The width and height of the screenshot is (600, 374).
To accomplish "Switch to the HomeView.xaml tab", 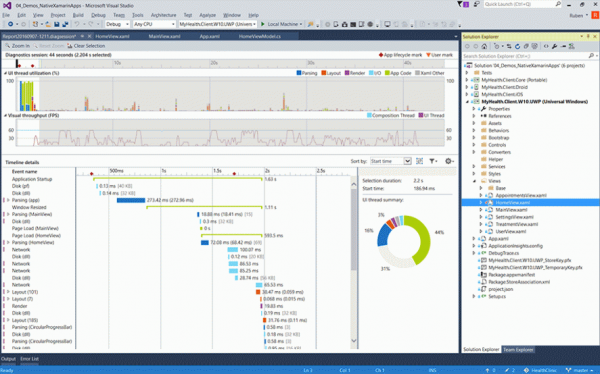I will pyautogui.click(x=112, y=36).
